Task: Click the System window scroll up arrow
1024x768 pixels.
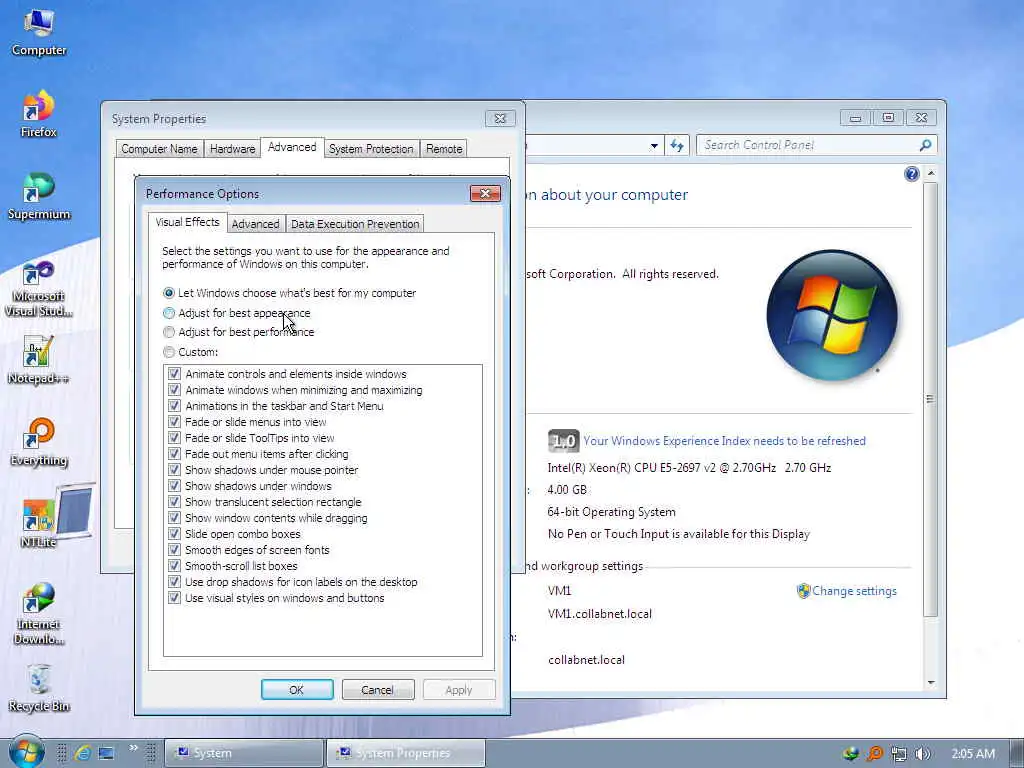Action: click(931, 173)
